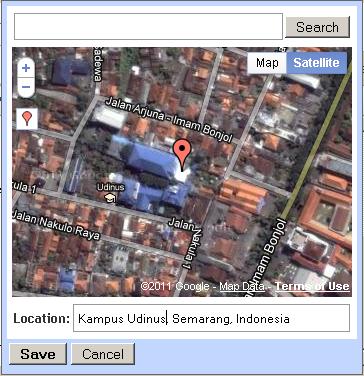This screenshot has width=364, height=376.
Task: Click into the Location text field
Action: 211,318
